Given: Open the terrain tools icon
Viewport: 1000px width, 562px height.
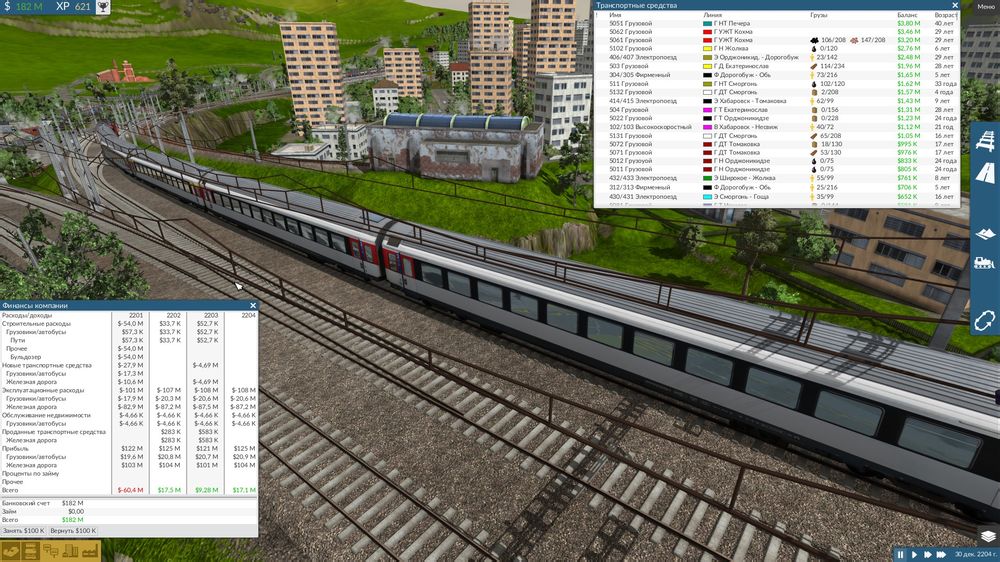Looking at the screenshot, I should [985, 233].
